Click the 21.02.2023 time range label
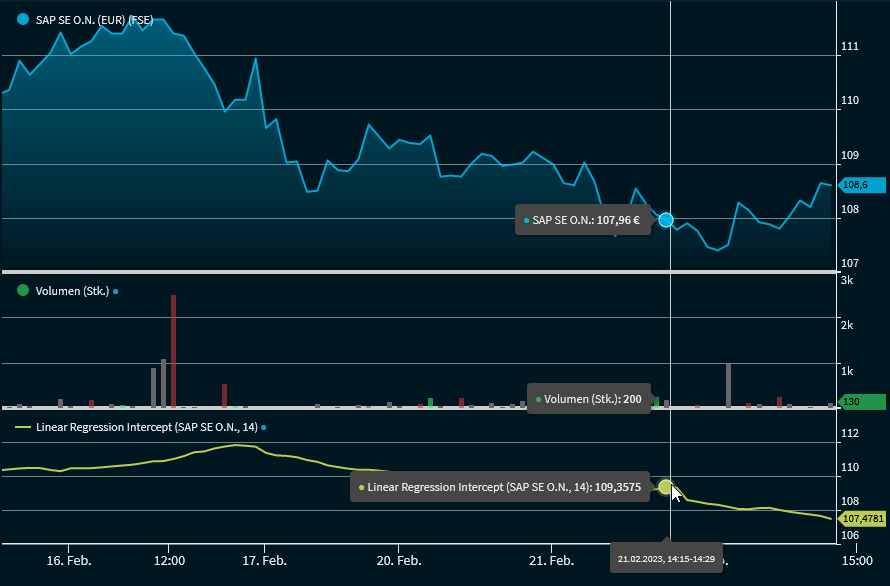Screen dimensions: 890x586 [666, 558]
